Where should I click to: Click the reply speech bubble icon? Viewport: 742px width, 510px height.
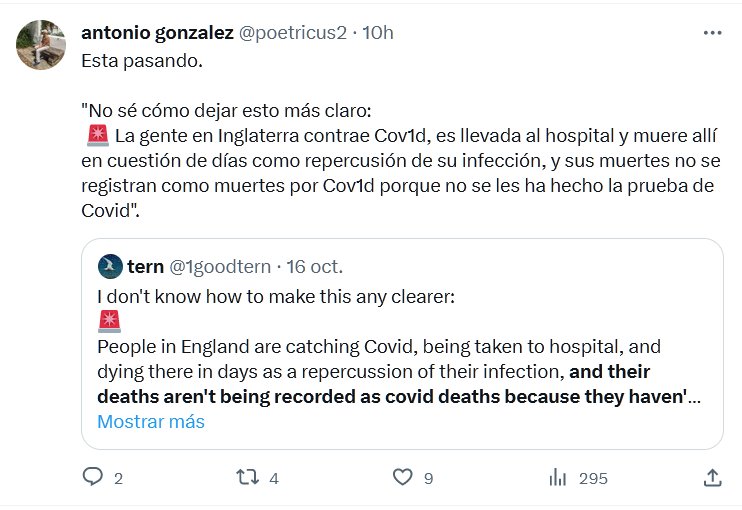click(x=93, y=477)
